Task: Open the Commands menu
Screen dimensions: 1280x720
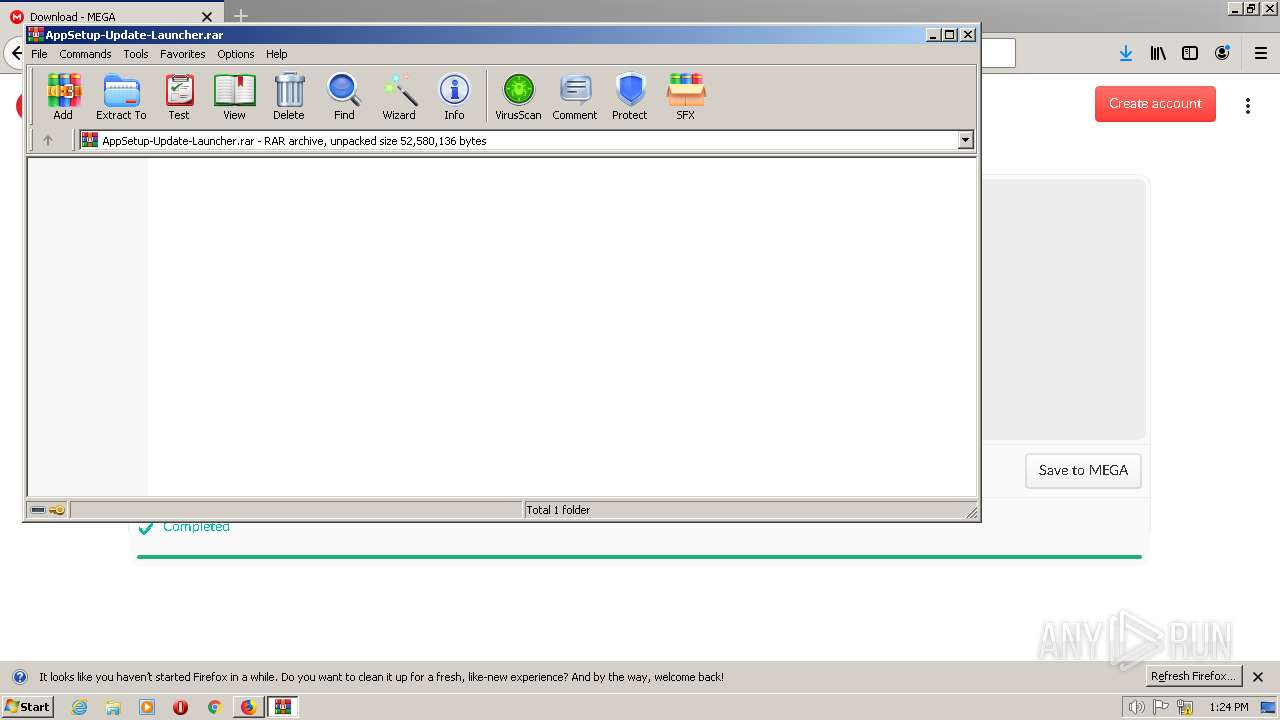Action: tap(85, 54)
